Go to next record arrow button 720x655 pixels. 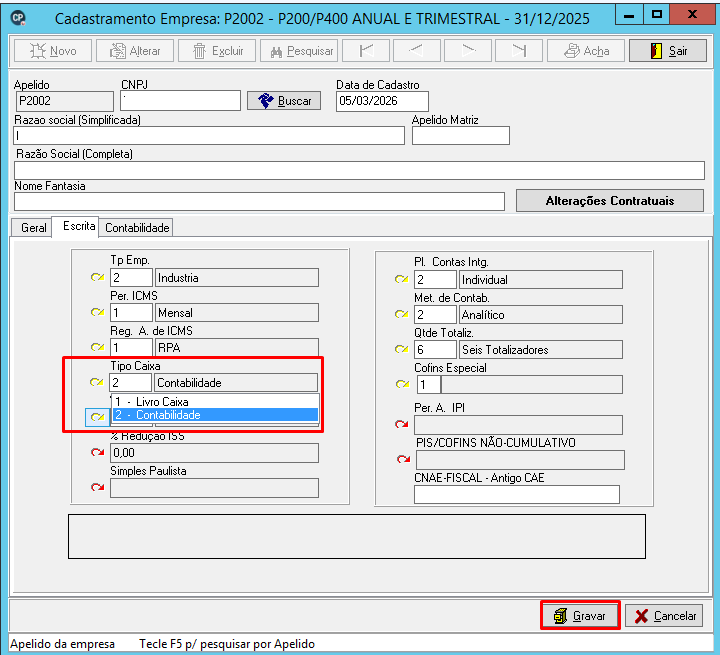[468, 51]
